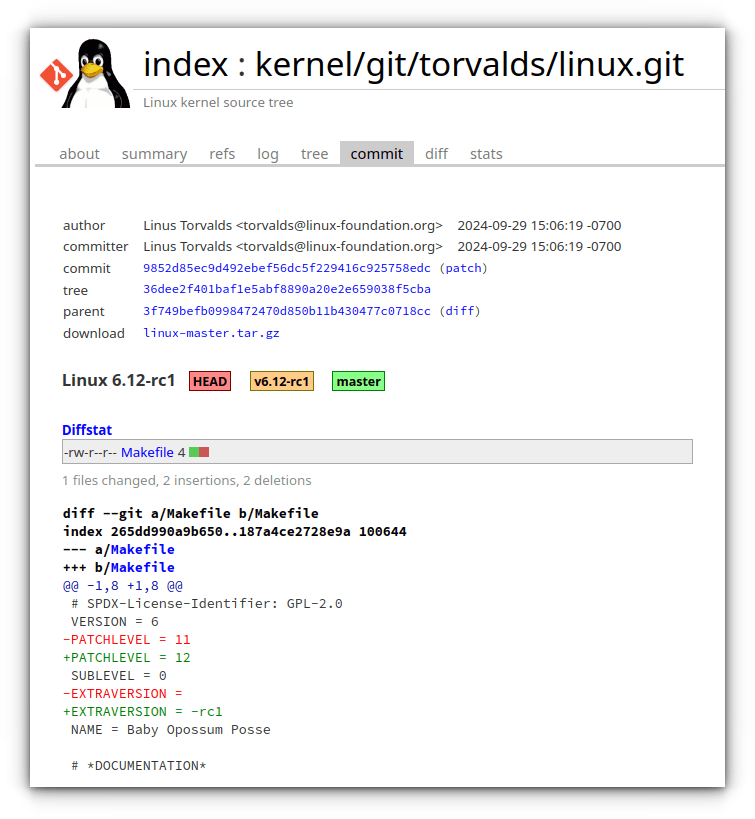Switch to the summary tab
This screenshot has height=819, width=755.
(154, 154)
